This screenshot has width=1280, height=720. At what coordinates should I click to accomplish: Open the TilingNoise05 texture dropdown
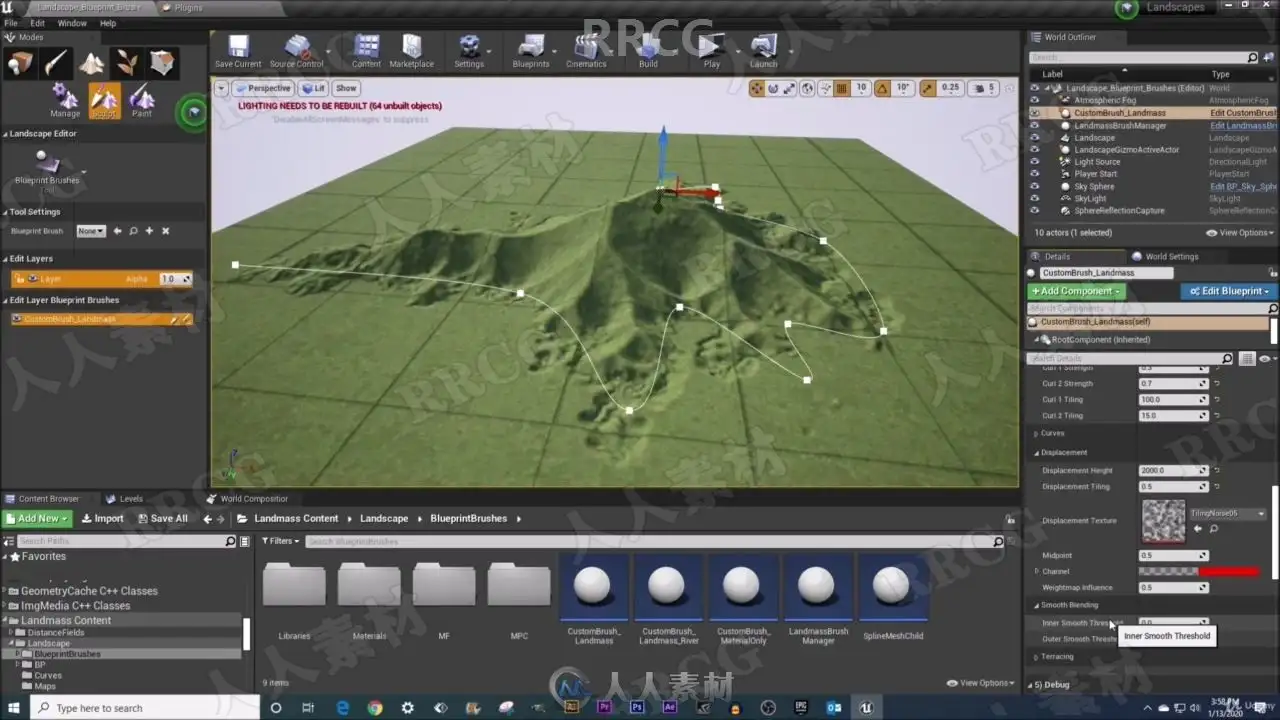[x=1228, y=513]
